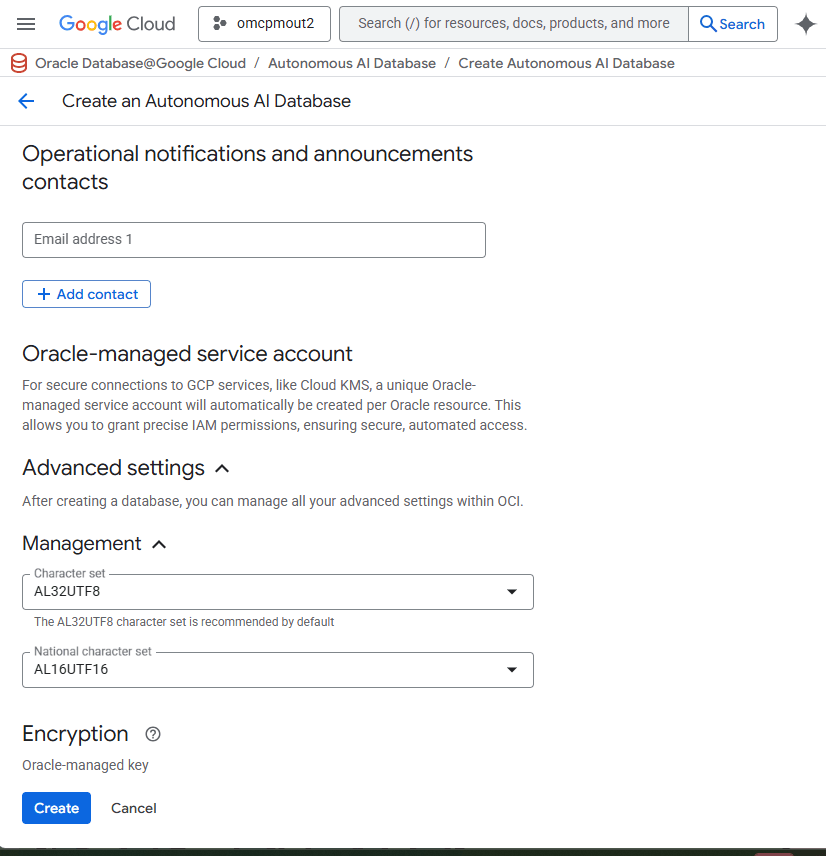Navigate to Autonomous AI Database breadcrumb

pos(351,62)
